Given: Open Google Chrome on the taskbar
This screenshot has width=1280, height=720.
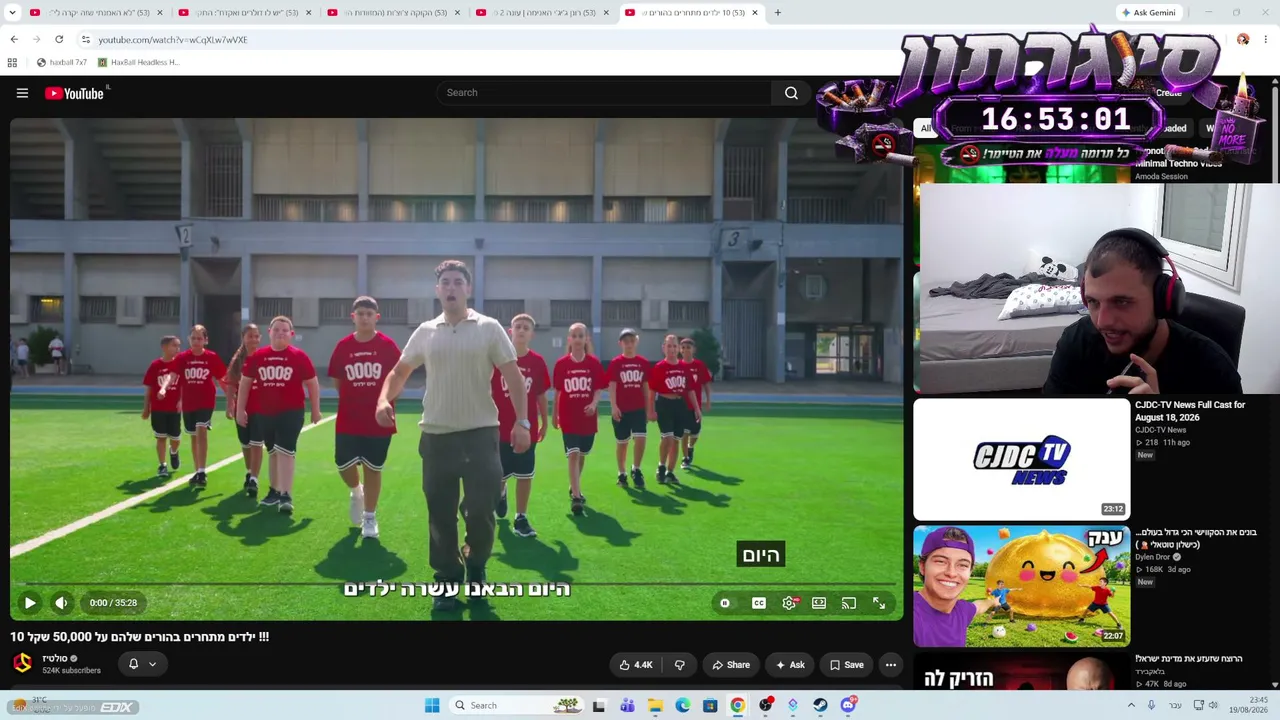Looking at the screenshot, I should [x=737, y=705].
